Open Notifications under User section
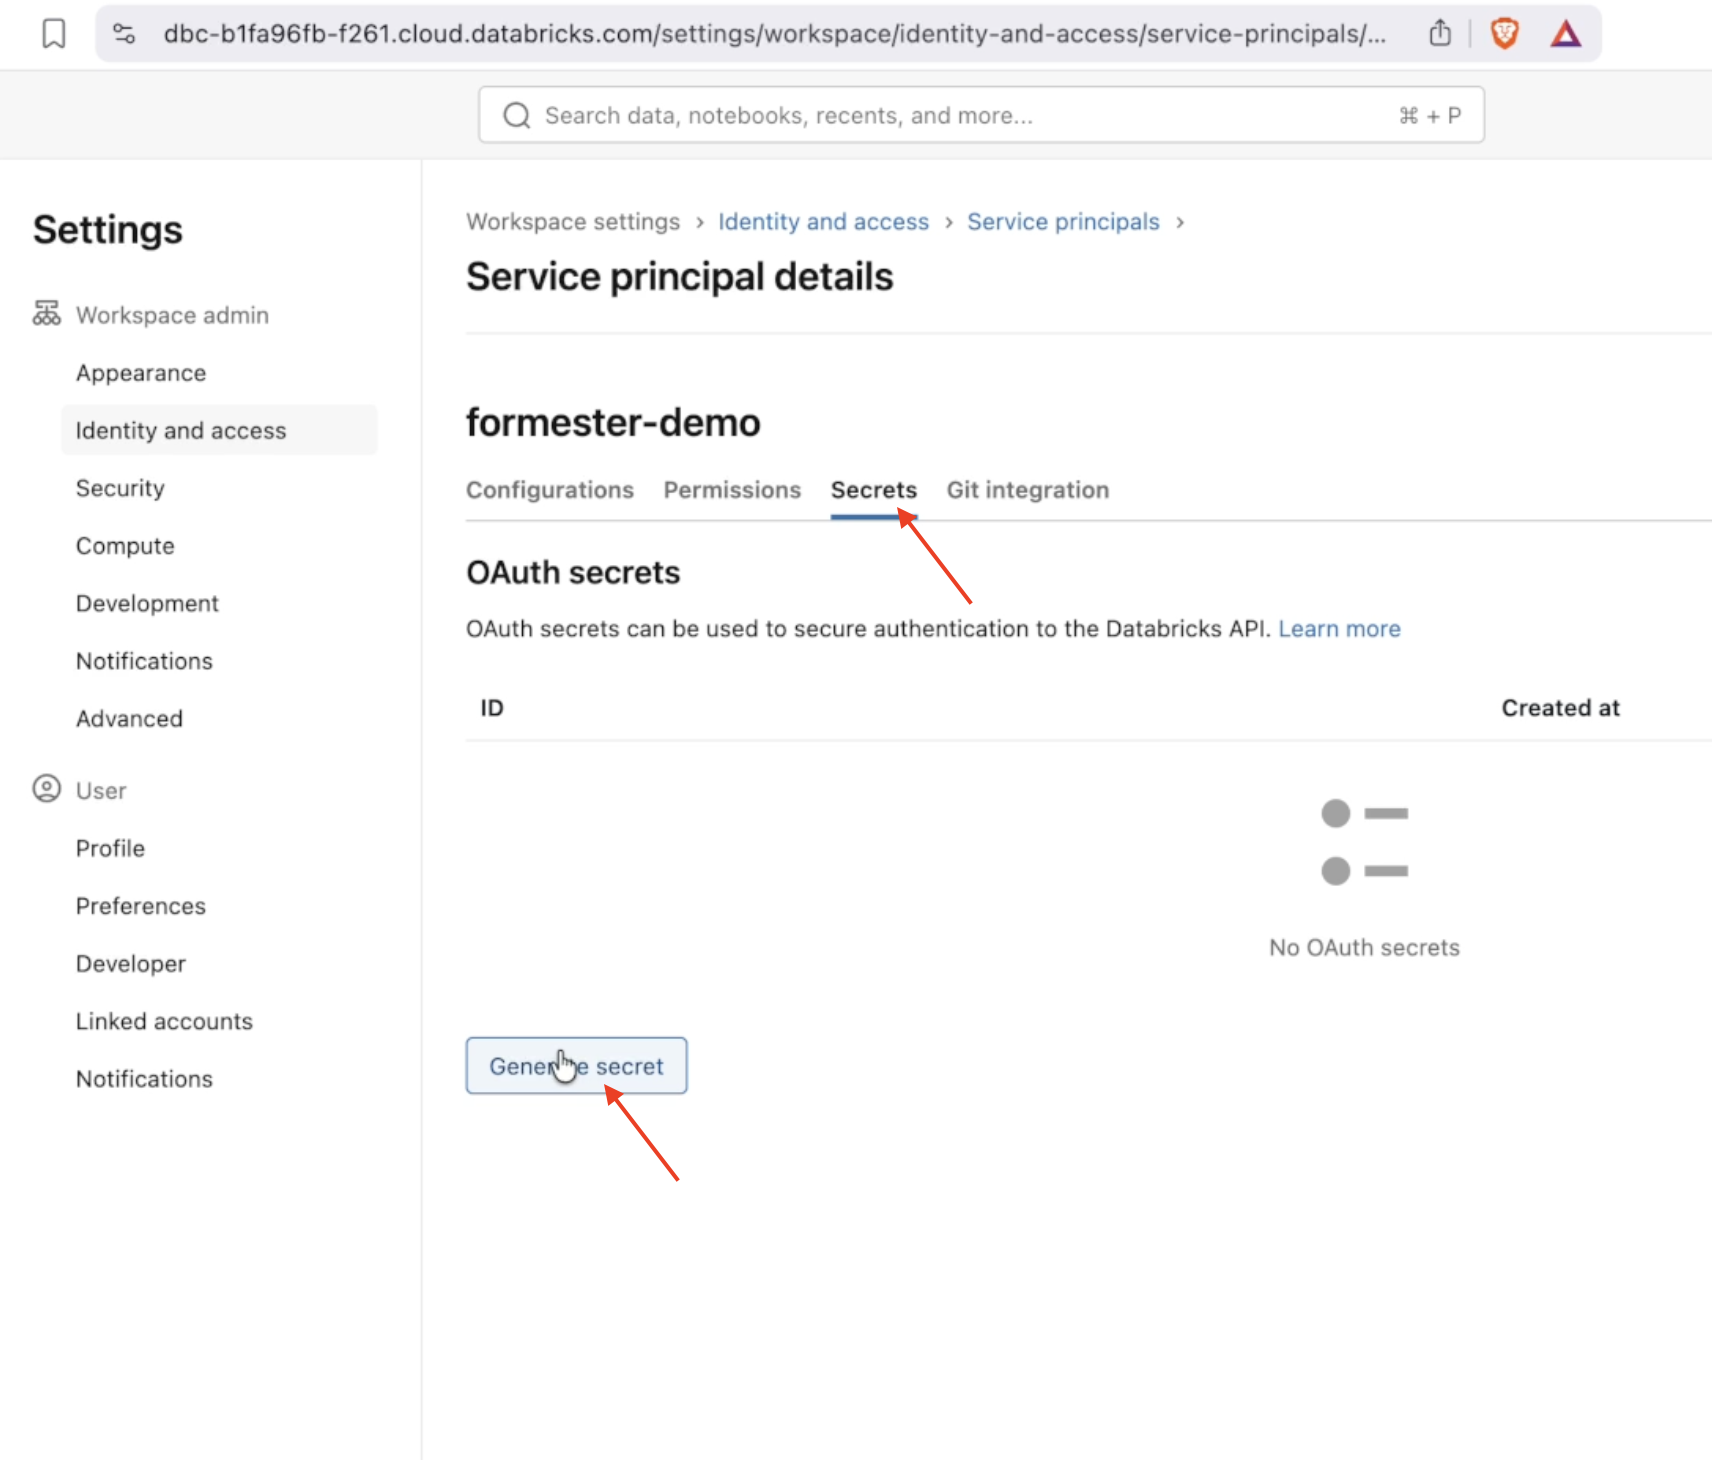This screenshot has width=1712, height=1460. [x=144, y=1079]
